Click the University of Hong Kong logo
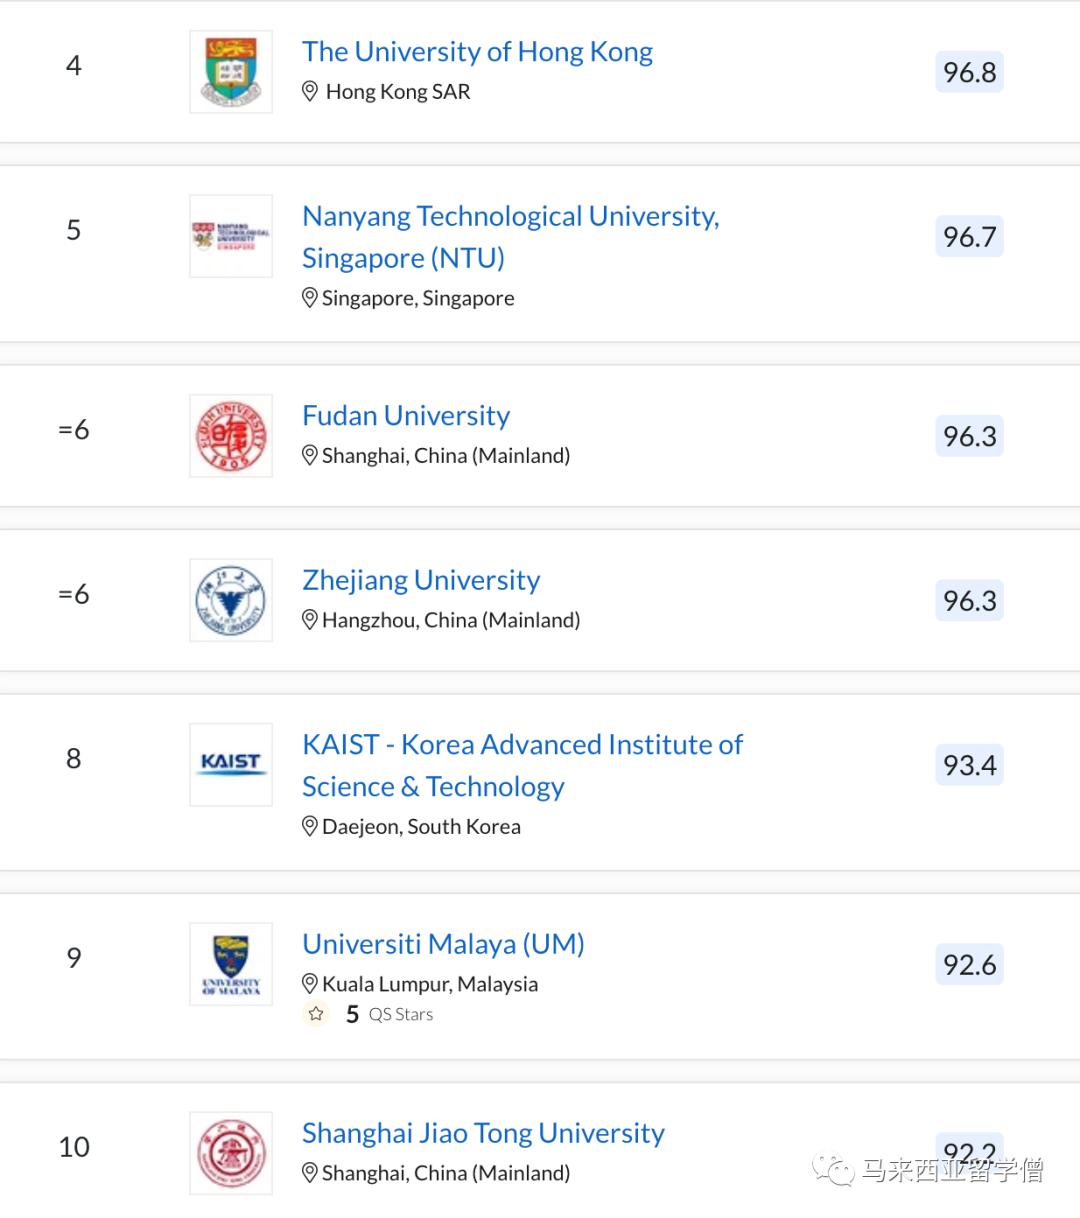Screen dimensions: 1080x1218 coord(230,71)
